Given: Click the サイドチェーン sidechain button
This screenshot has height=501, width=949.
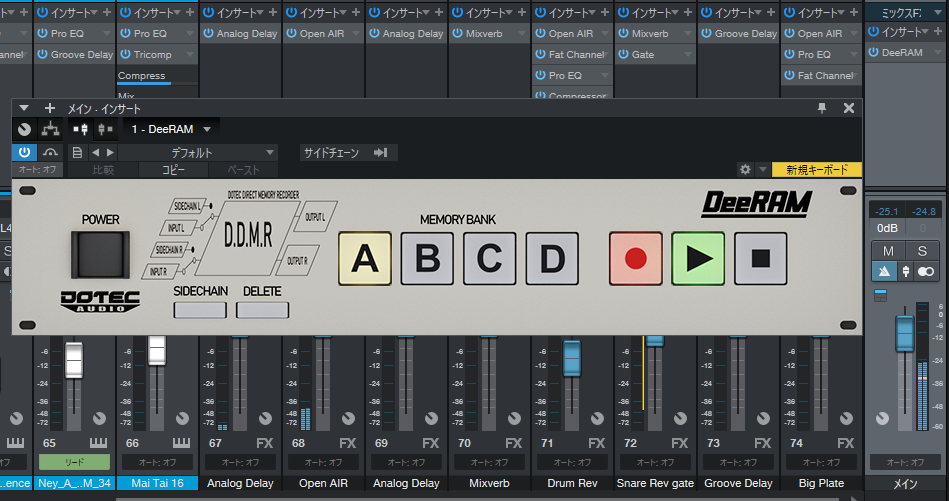Looking at the screenshot, I should tap(349, 152).
